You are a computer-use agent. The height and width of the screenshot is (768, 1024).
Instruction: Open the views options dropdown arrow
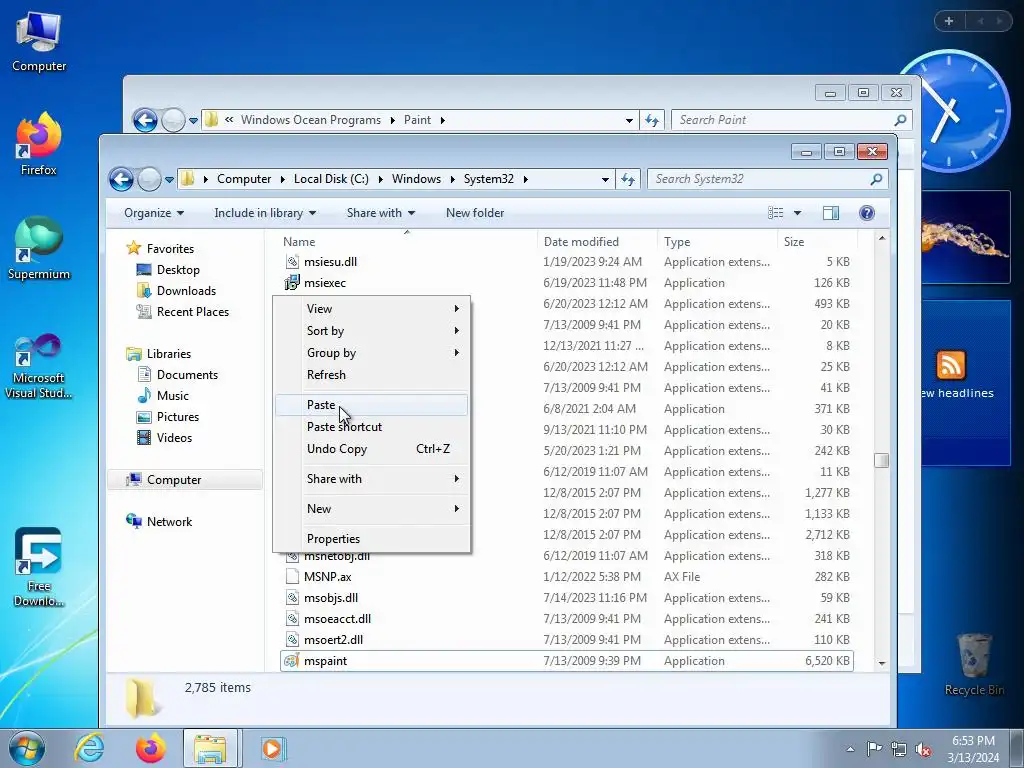[797, 213]
